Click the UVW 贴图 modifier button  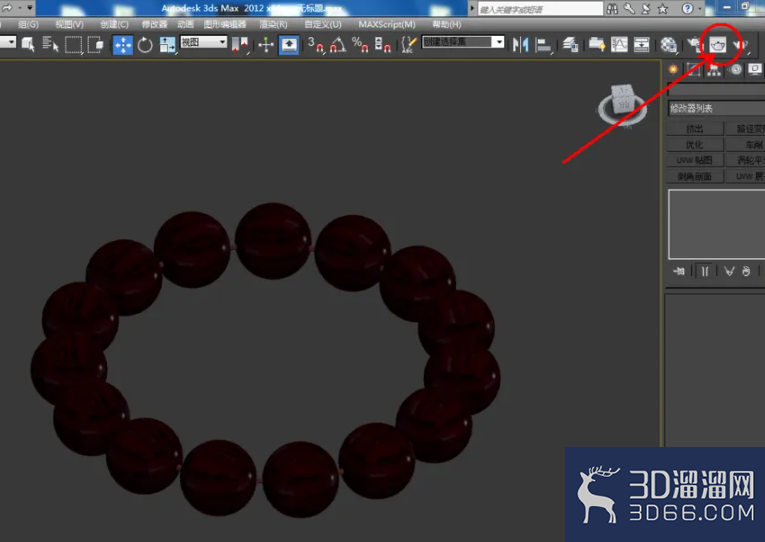point(695,161)
